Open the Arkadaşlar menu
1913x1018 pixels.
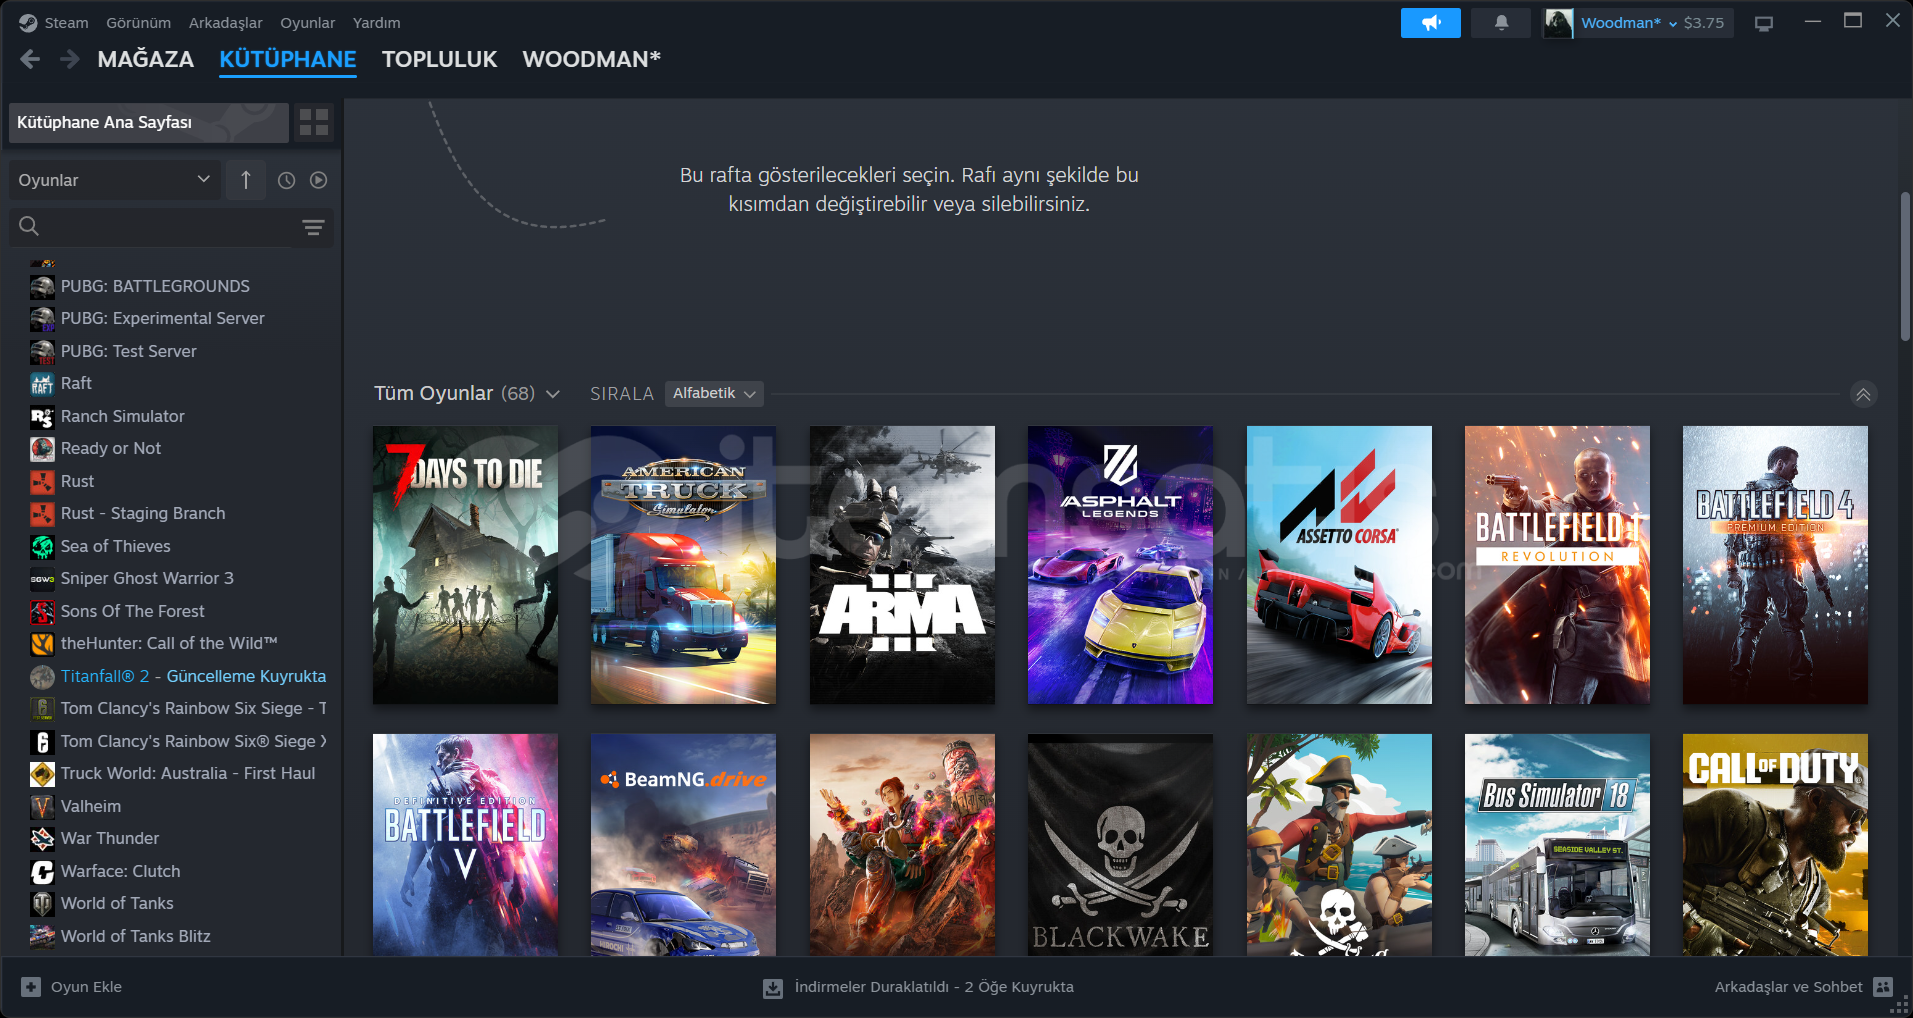point(226,23)
